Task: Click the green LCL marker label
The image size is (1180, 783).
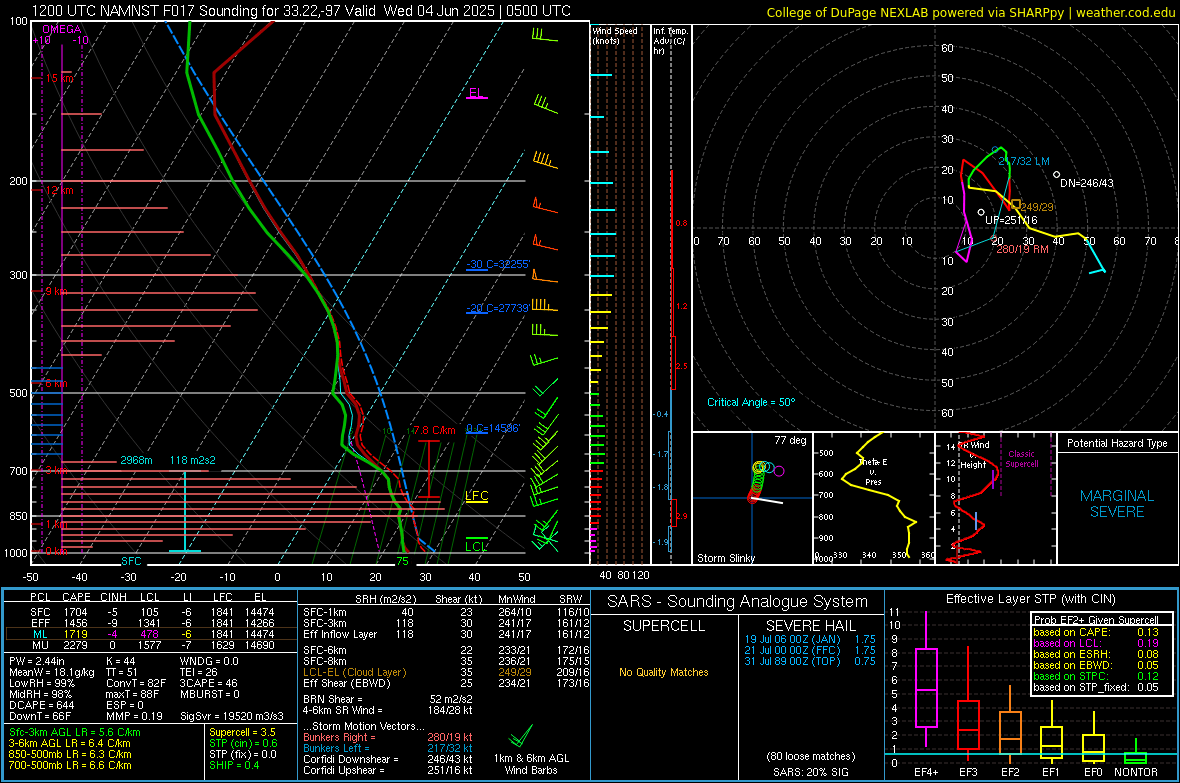Action: point(476,547)
